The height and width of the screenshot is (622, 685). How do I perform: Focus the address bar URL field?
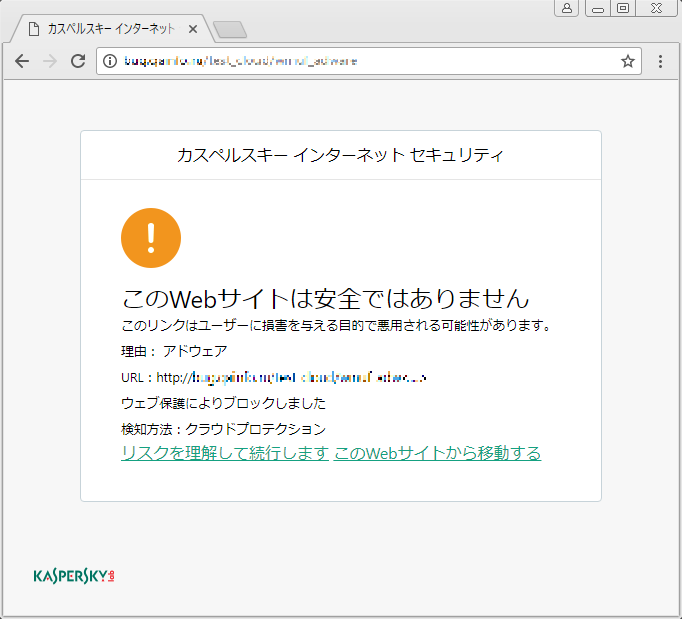(x=370, y=61)
